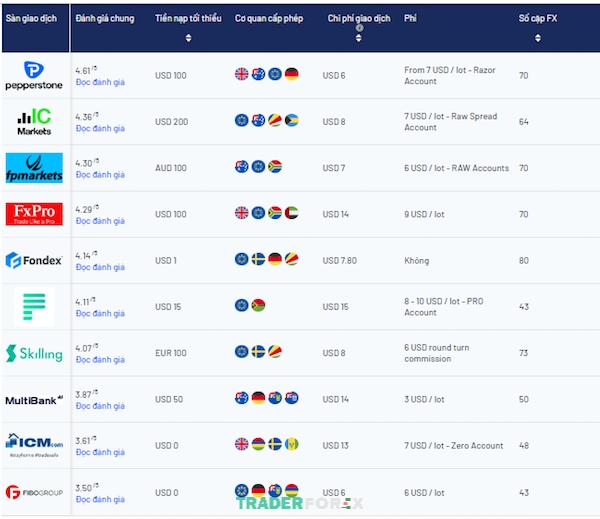Open the Skilling broker logo
Screen dimensions: 600x519
pyautogui.click(x=34, y=353)
